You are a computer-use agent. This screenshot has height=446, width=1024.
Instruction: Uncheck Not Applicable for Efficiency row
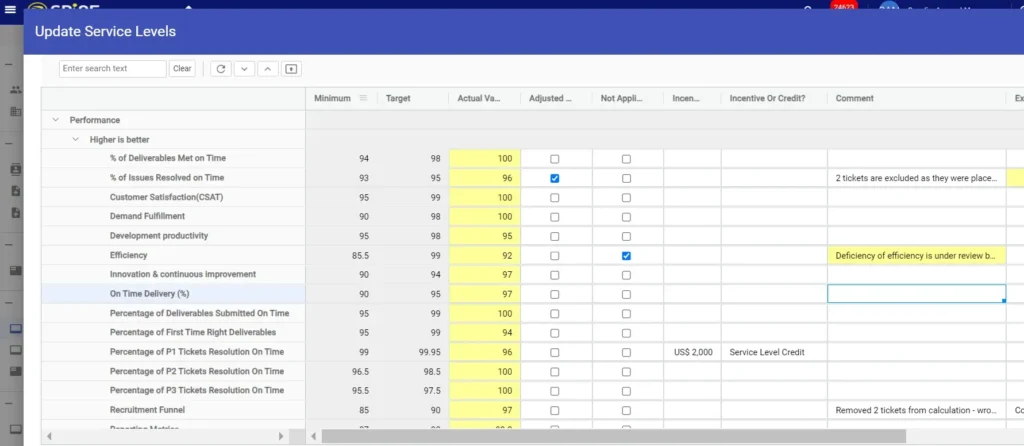click(x=626, y=255)
